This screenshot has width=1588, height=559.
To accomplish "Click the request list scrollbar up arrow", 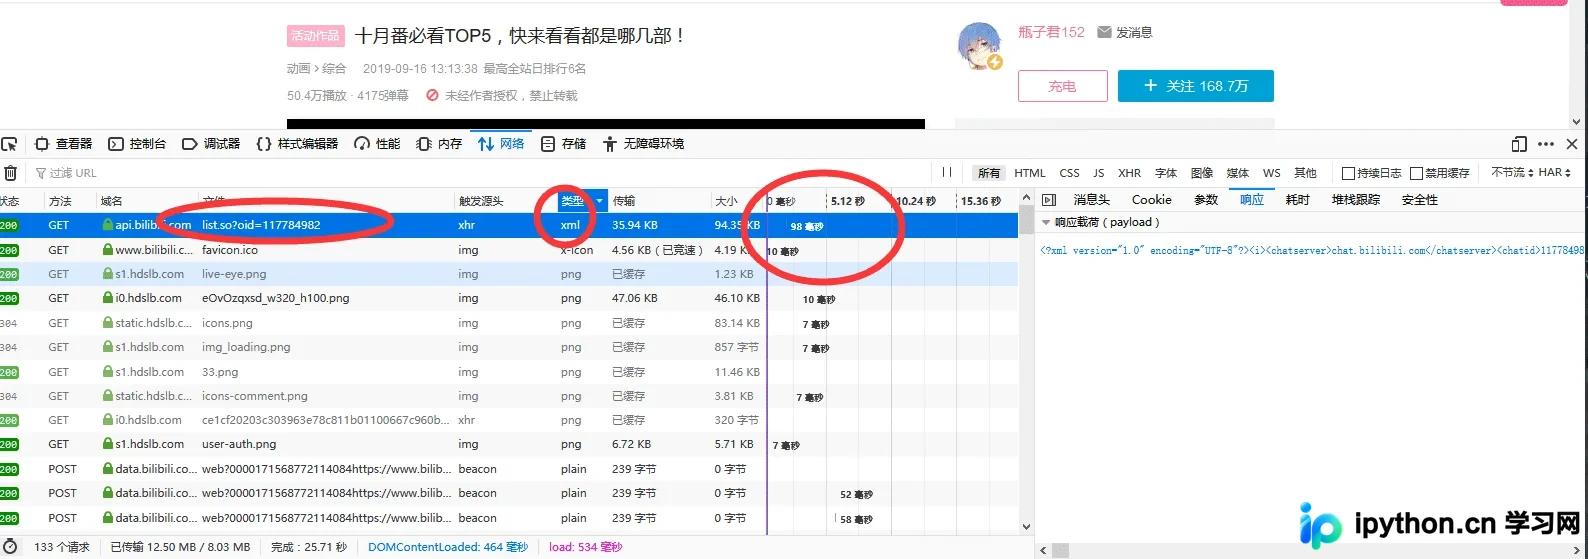I will 1026,199.
